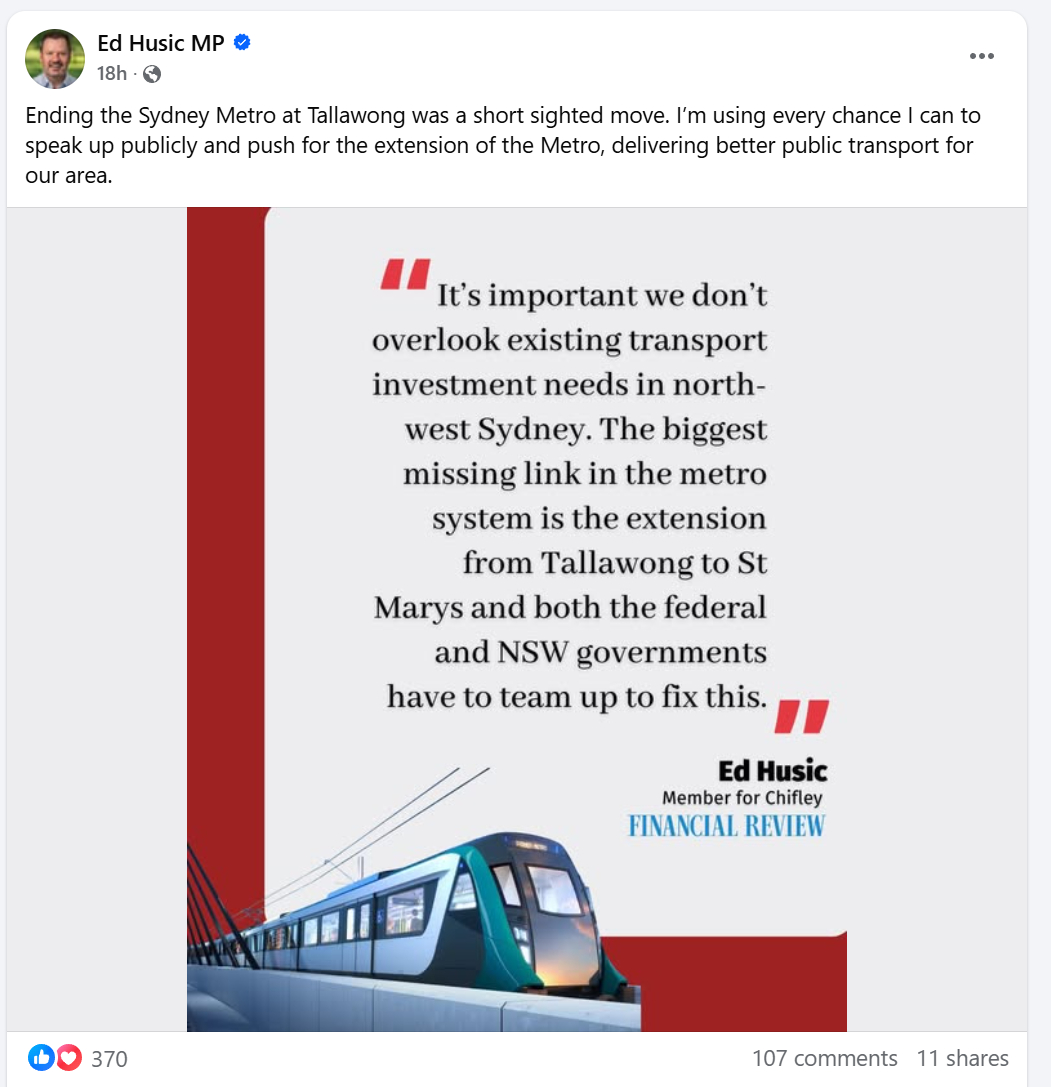Click the blue thumbs-up Like reaction icon
1051x1087 pixels.
[x=41, y=1058]
